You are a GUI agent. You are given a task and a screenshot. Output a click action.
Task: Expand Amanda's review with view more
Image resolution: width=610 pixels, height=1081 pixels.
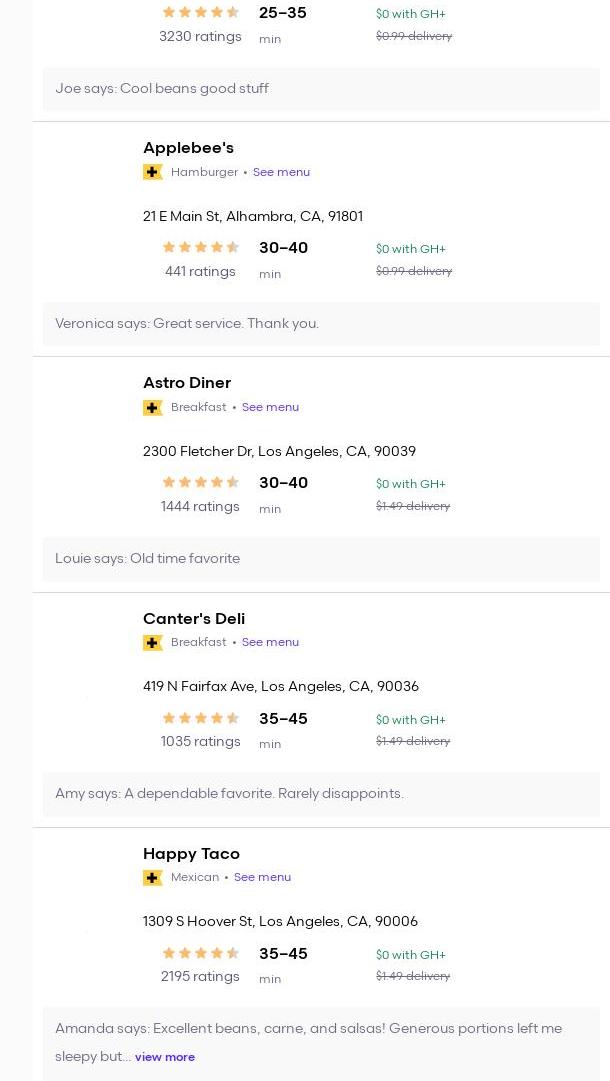(x=165, y=1057)
